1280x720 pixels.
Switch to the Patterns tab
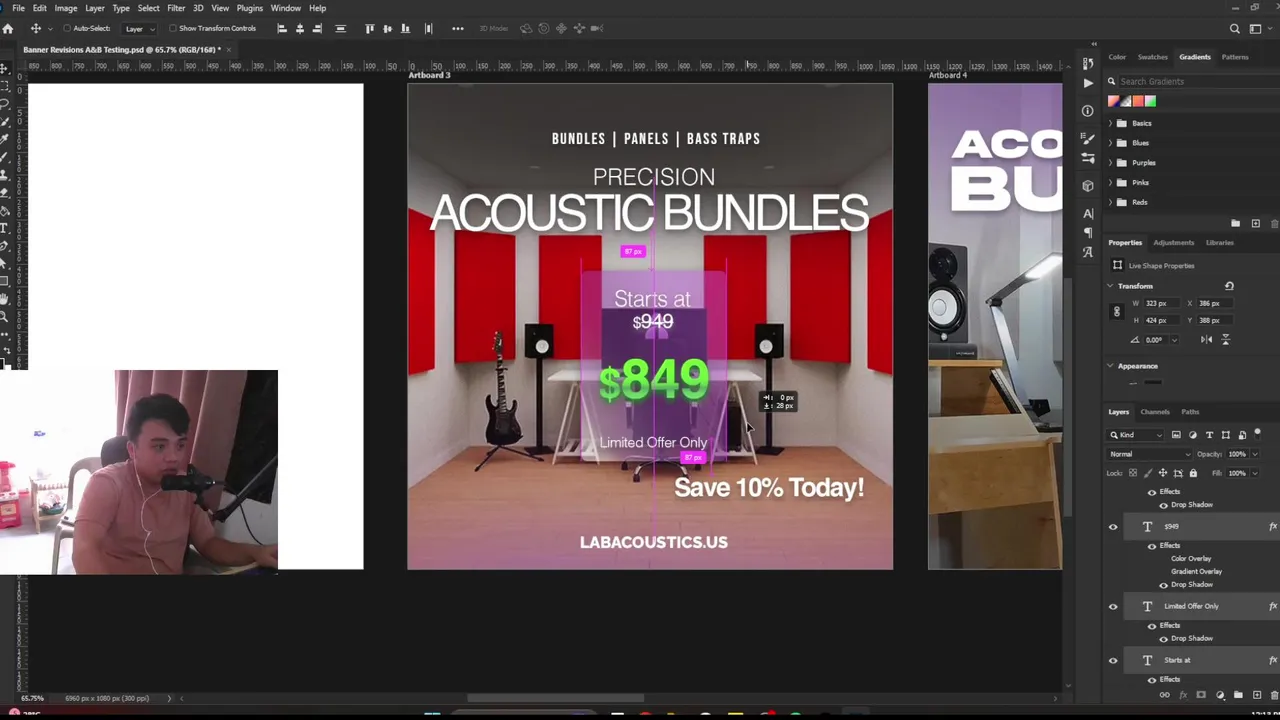point(1235,57)
